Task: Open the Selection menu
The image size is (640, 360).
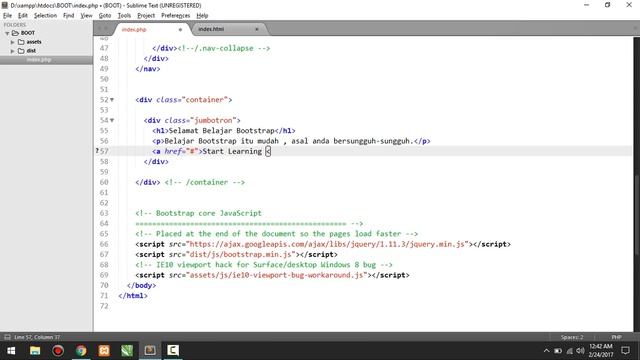Action: click(45, 16)
